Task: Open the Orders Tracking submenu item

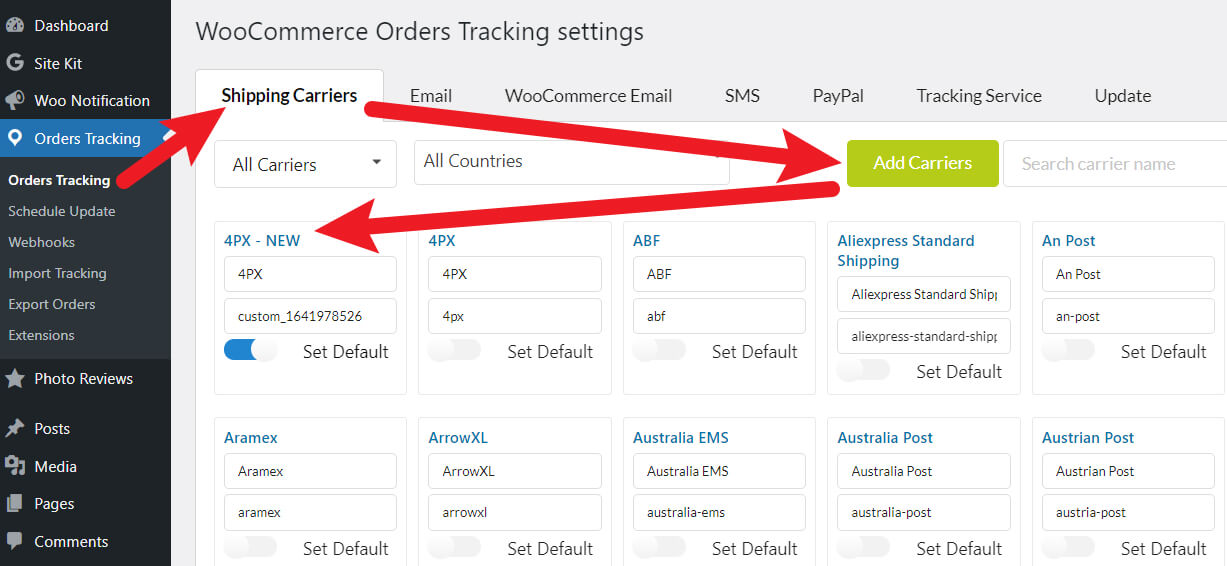Action: click(x=59, y=180)
